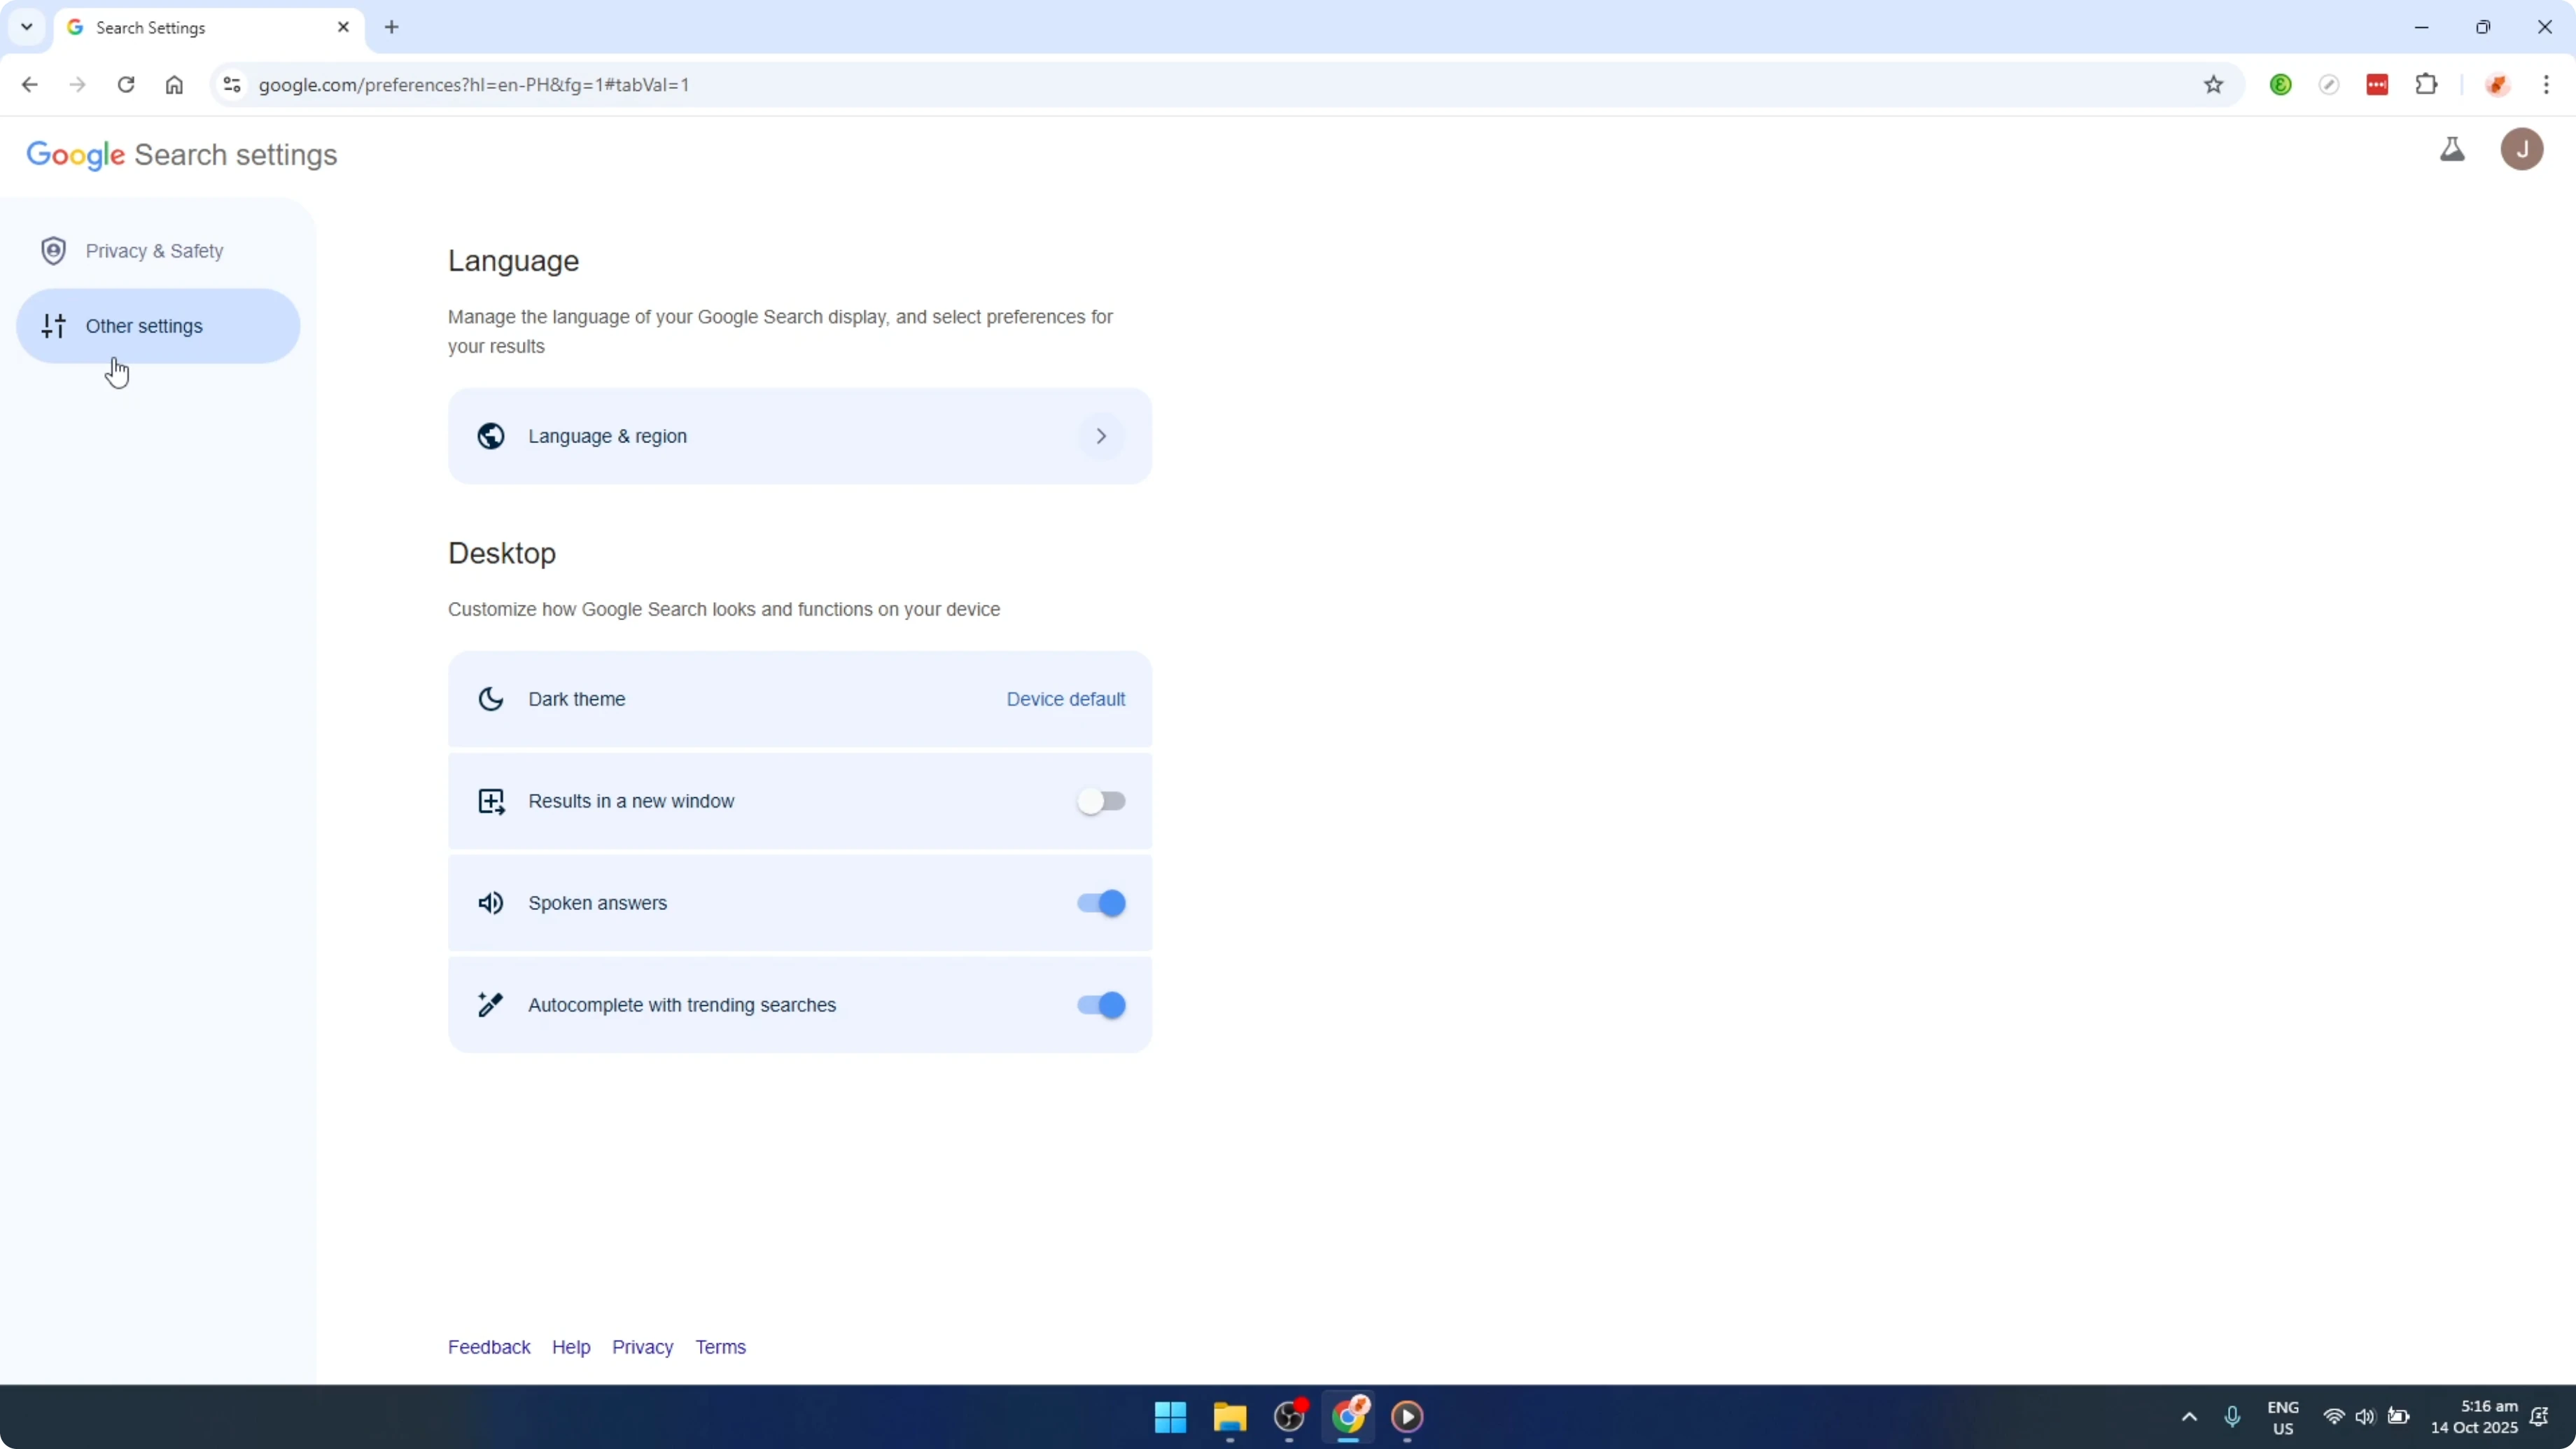
Task: Open the three-dot Chrome menu
Action: 2548,84
